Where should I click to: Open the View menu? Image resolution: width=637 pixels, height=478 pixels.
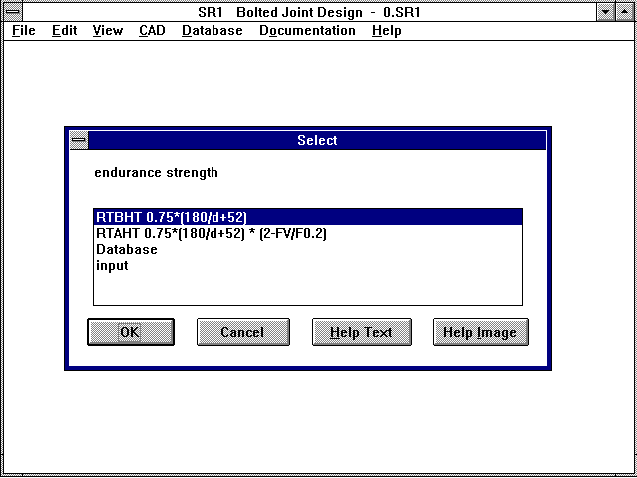pyautogui.click(x=107, y=31)
